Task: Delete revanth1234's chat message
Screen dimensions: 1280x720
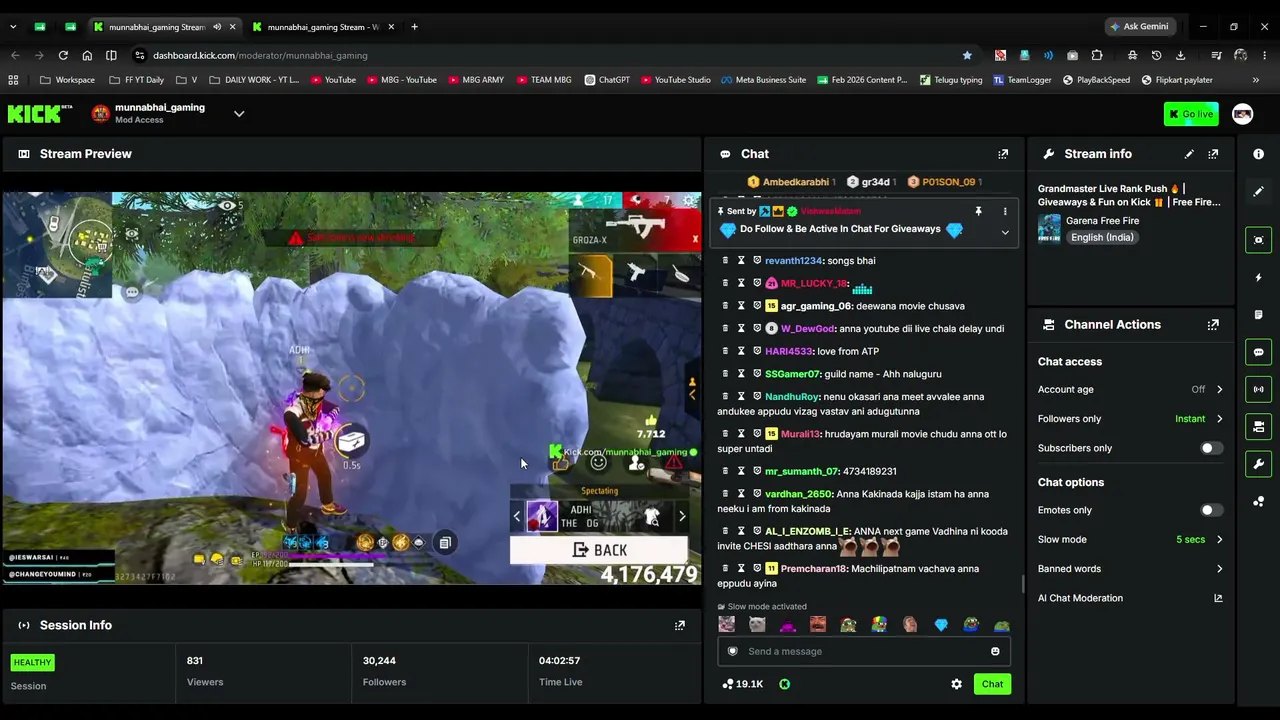Action: [725, 261]
